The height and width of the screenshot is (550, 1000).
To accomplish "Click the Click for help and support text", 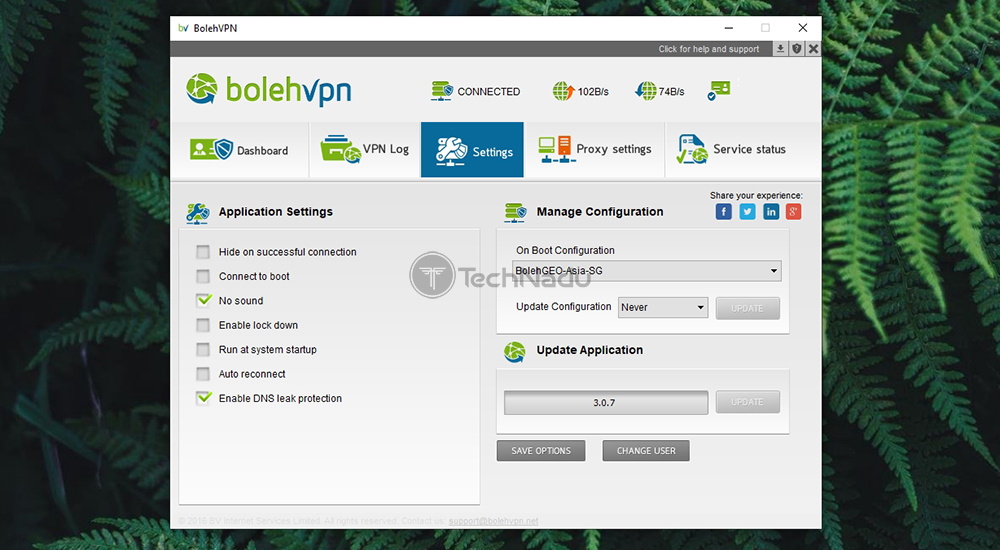I will (x=709, y=49).
